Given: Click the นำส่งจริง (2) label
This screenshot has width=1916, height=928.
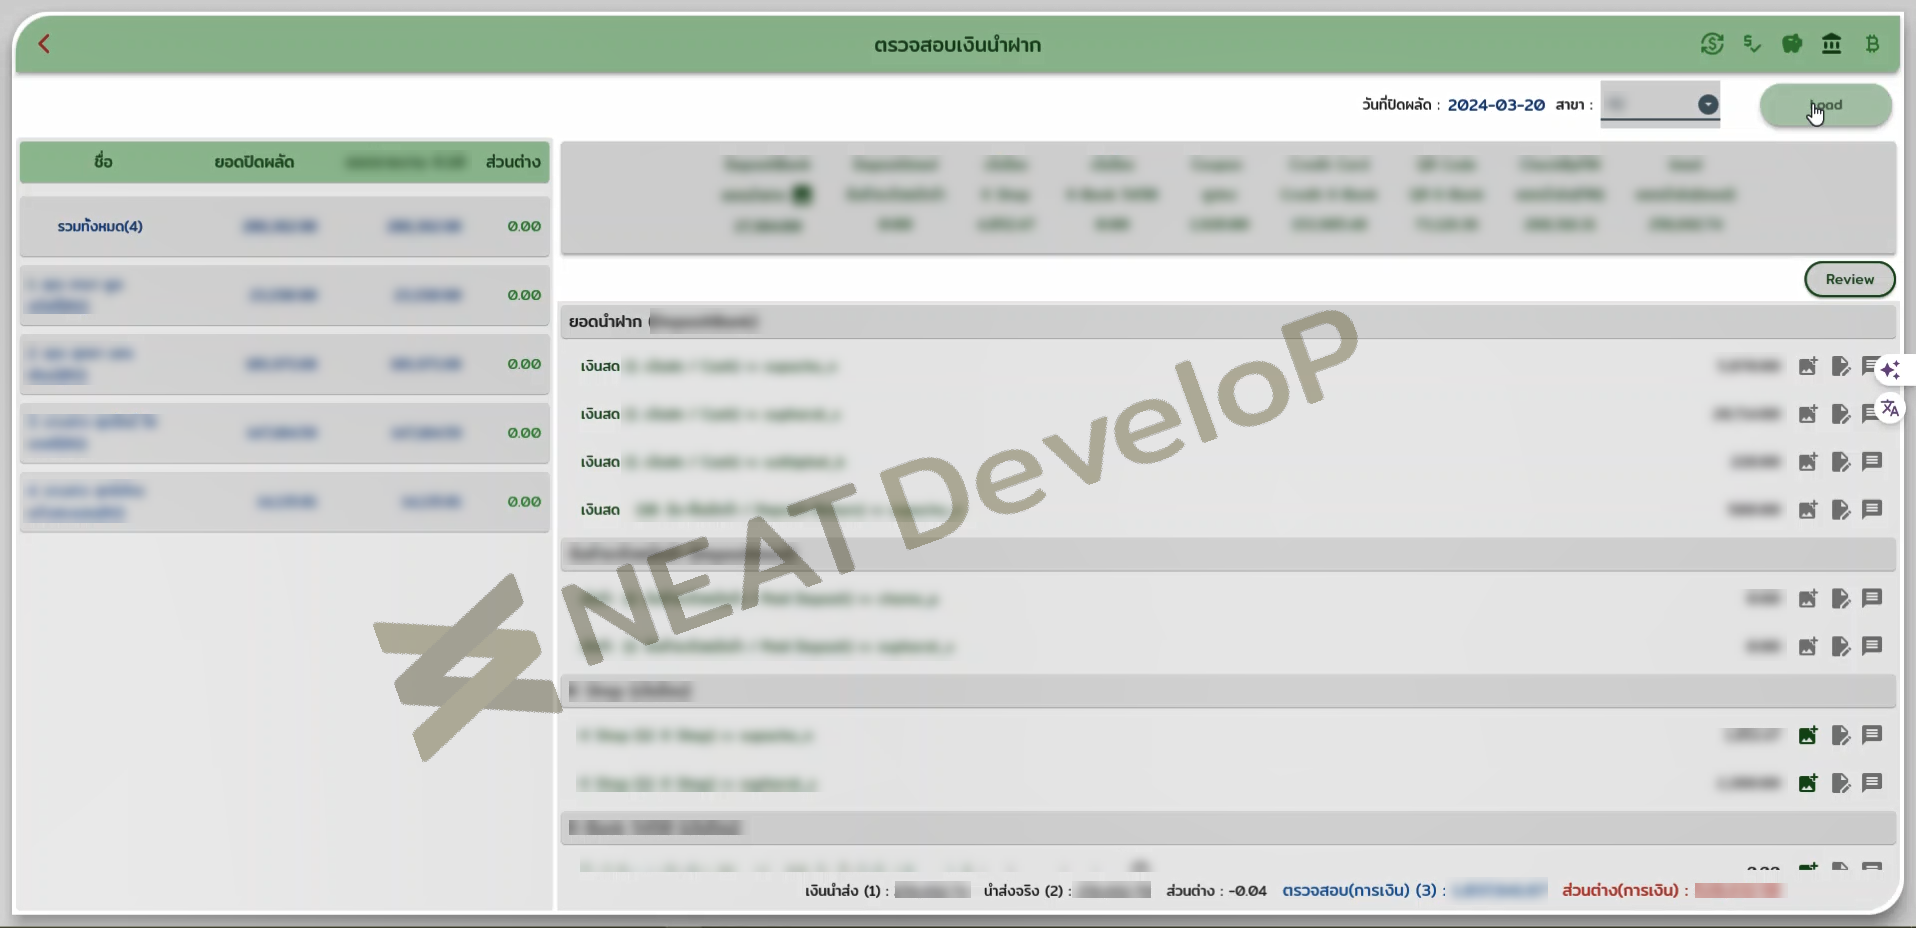Looking at the screenshot, I should coord(1027,890).
